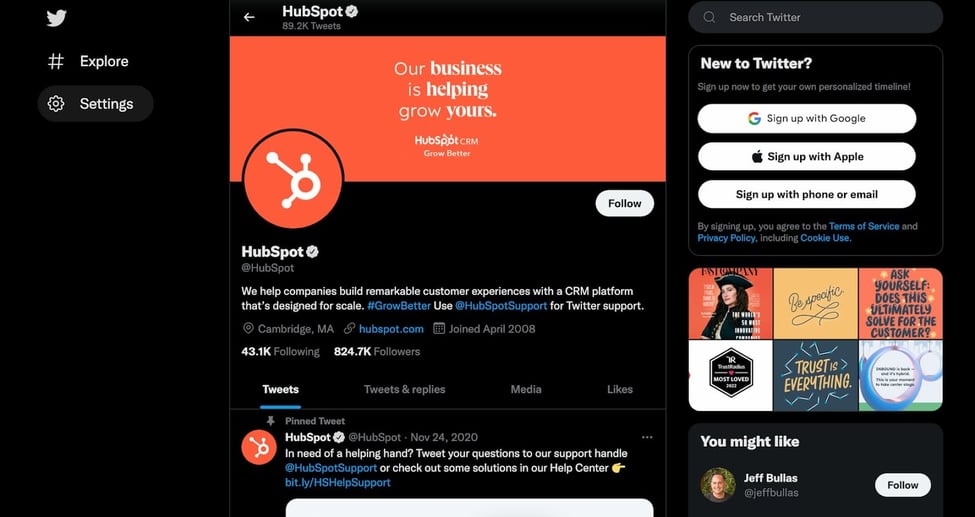Sign up with Google
975x517 pixels.
click(806, 118)
